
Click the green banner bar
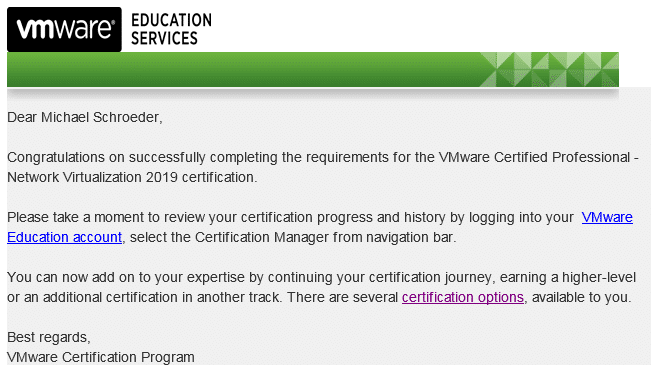tap(313, 70)
